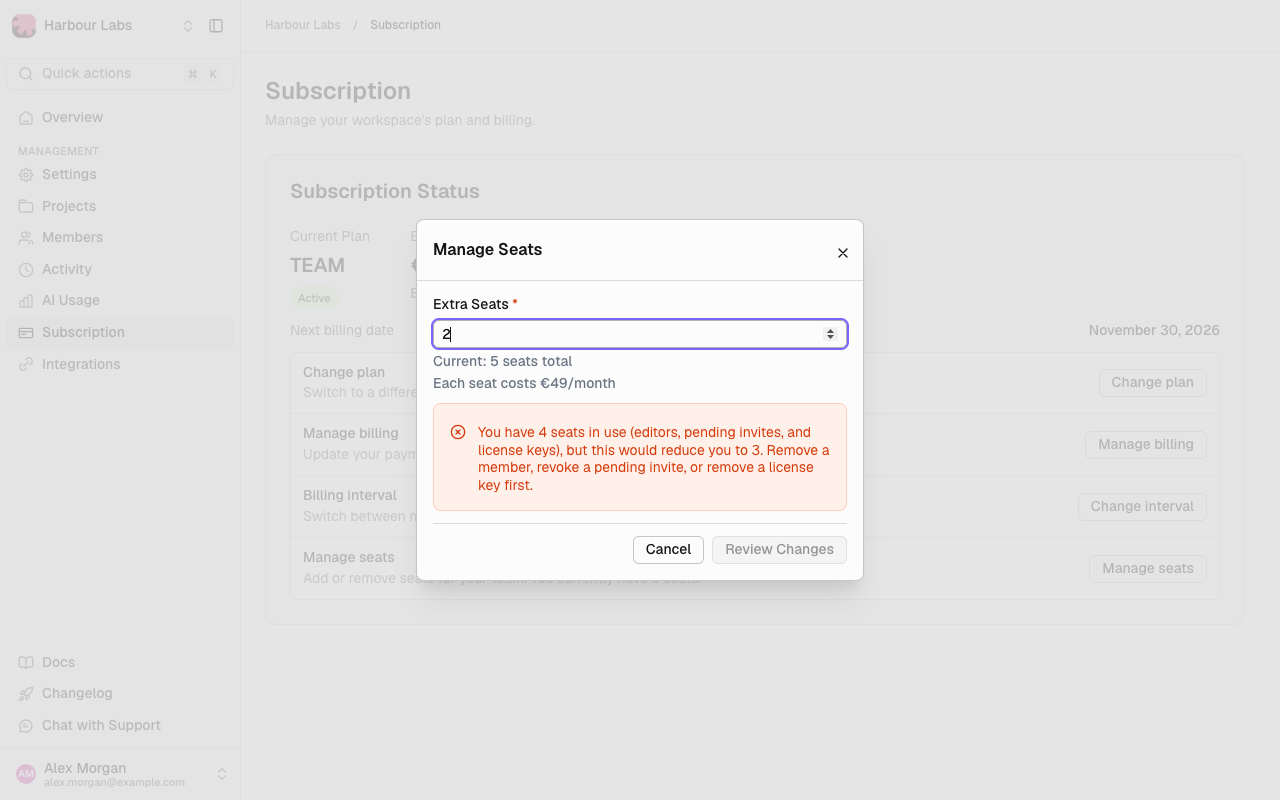This screenshot has width=1280, height=800.
Task: Click the Cancel button in dialog
Action: 668,550
